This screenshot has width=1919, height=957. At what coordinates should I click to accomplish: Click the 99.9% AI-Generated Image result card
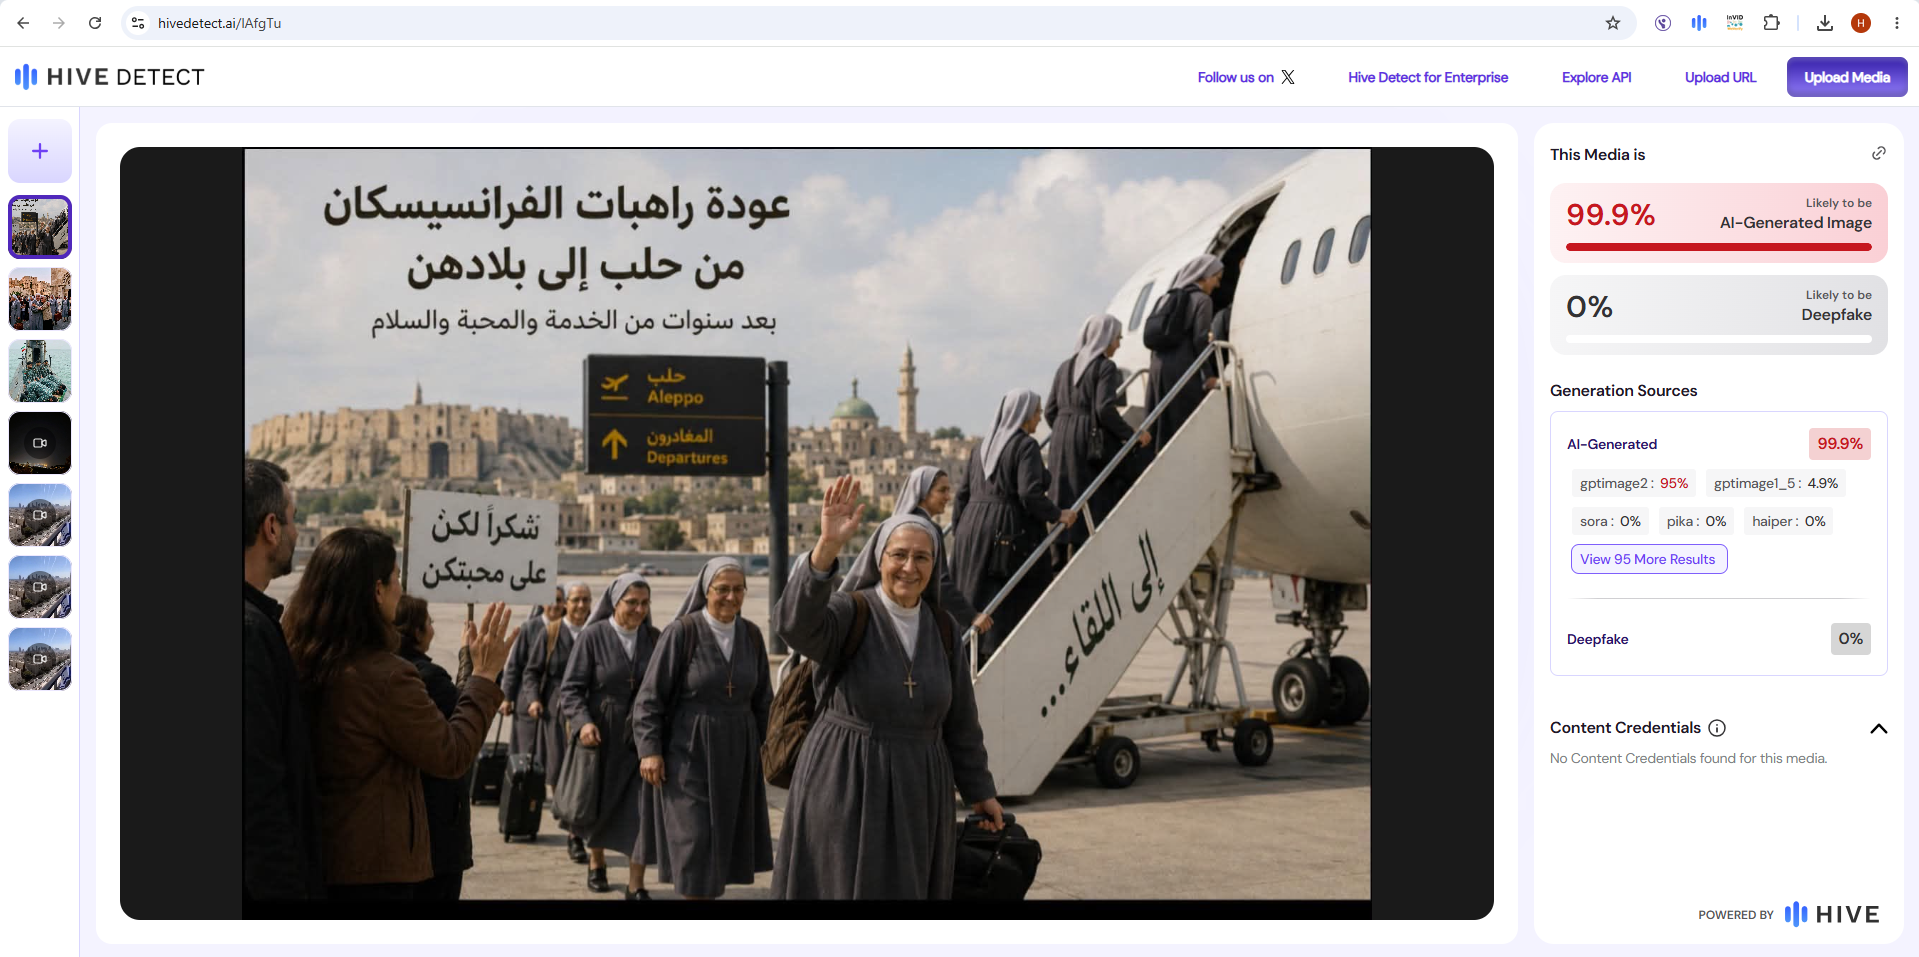pos(1719,222)
